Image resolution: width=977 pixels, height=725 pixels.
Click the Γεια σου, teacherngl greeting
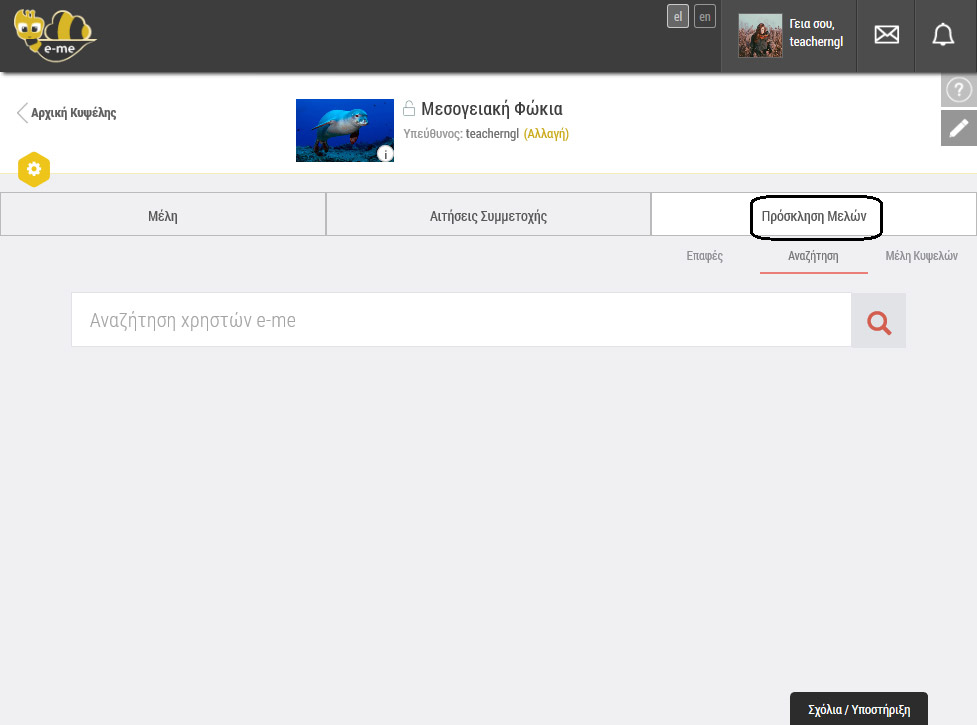click(816, 33)
